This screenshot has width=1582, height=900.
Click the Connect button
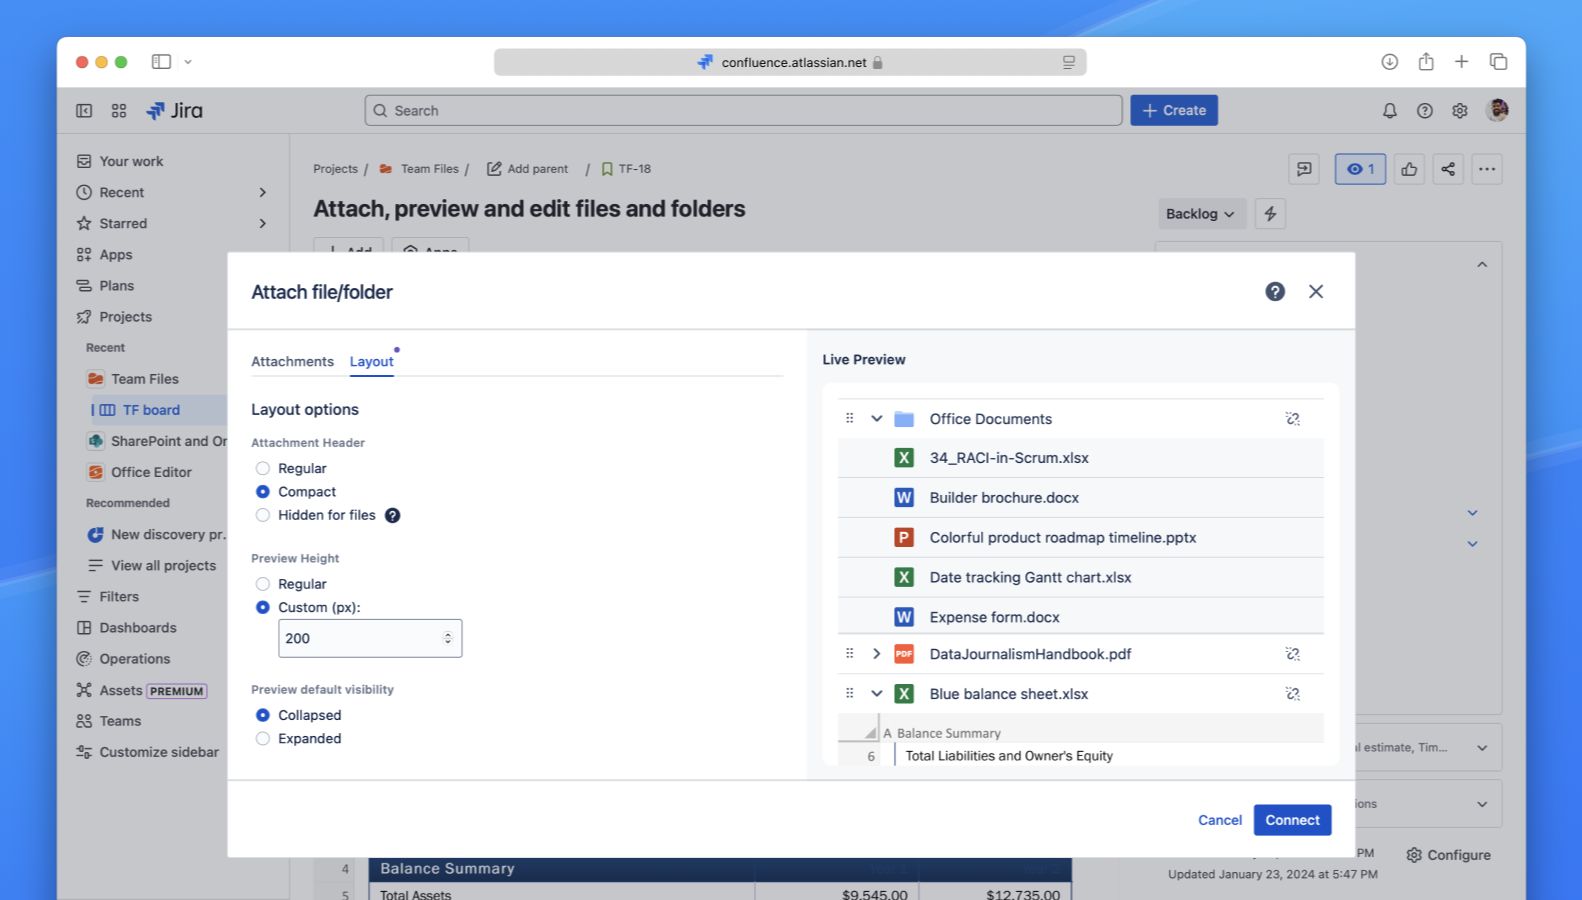[1292, 820]
